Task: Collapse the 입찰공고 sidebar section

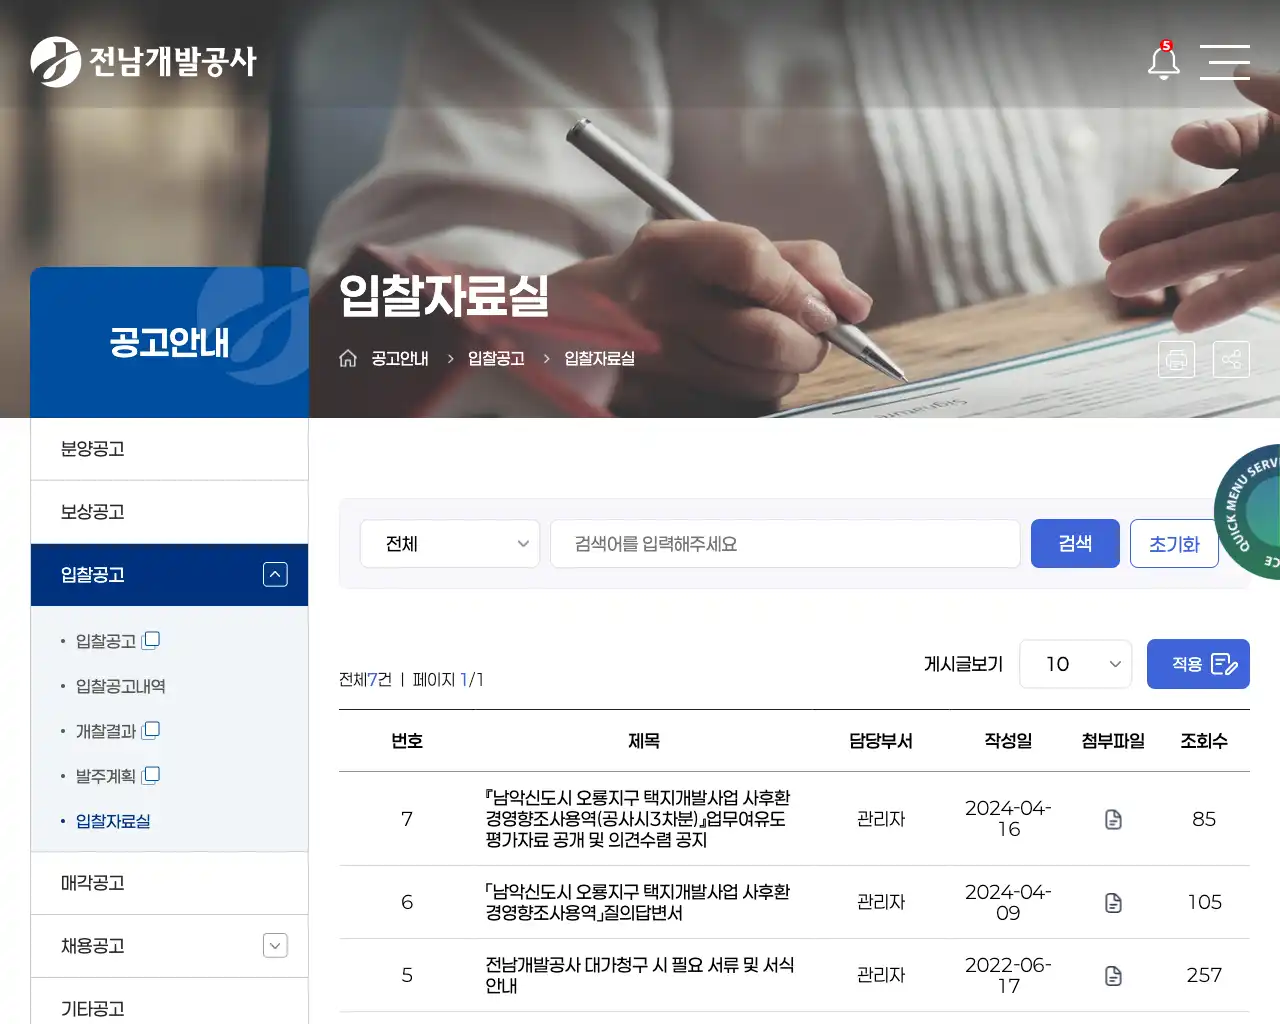Action: [275, 574]
